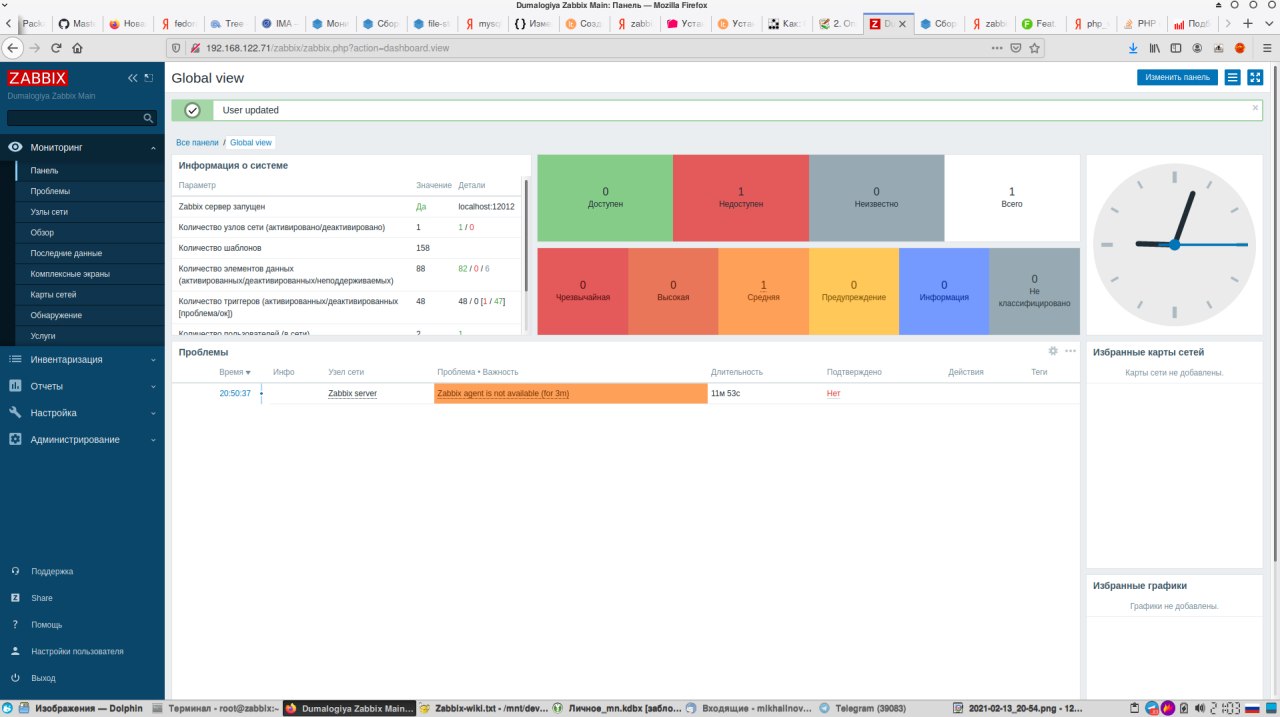This screenshot has height=717, width=1280.
Task: Click the Изменить панель button
Action: (1177, 77)
